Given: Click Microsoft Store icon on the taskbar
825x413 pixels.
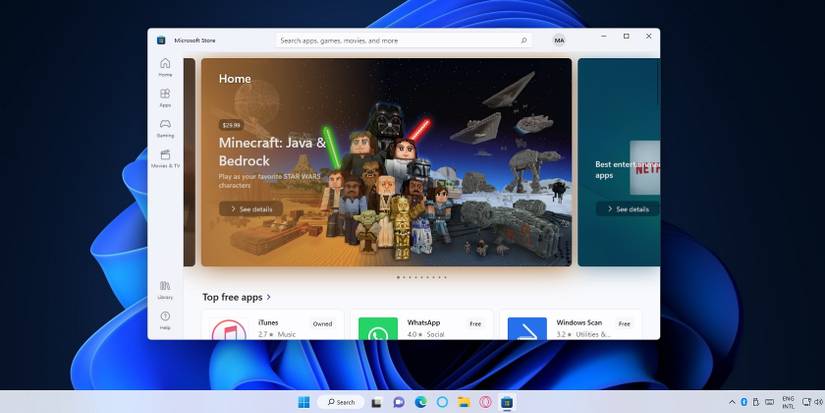Looking at the screenshot, I should coord(507,402).
